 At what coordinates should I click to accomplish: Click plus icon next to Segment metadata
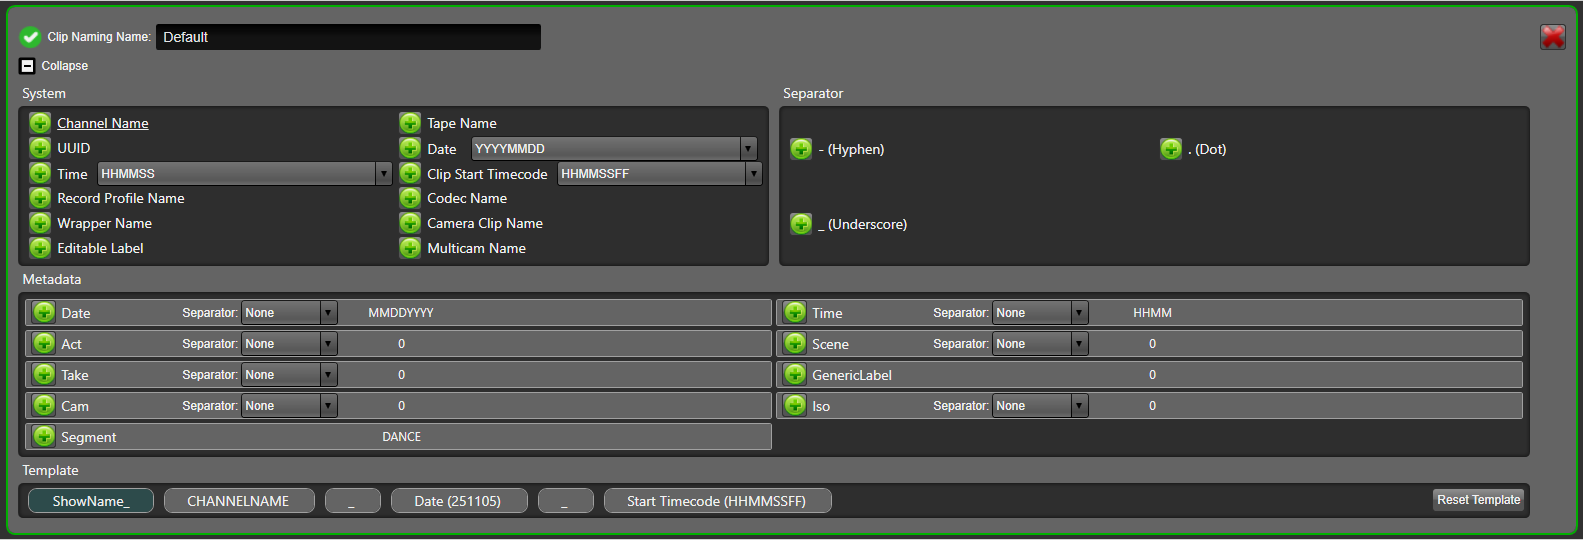(44, 436)
